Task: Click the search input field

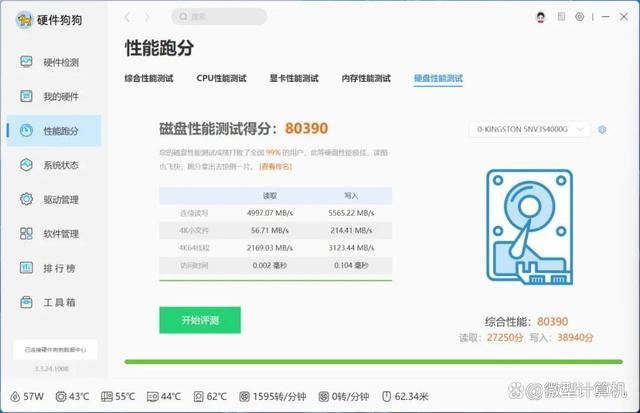Action: [219, 17]
